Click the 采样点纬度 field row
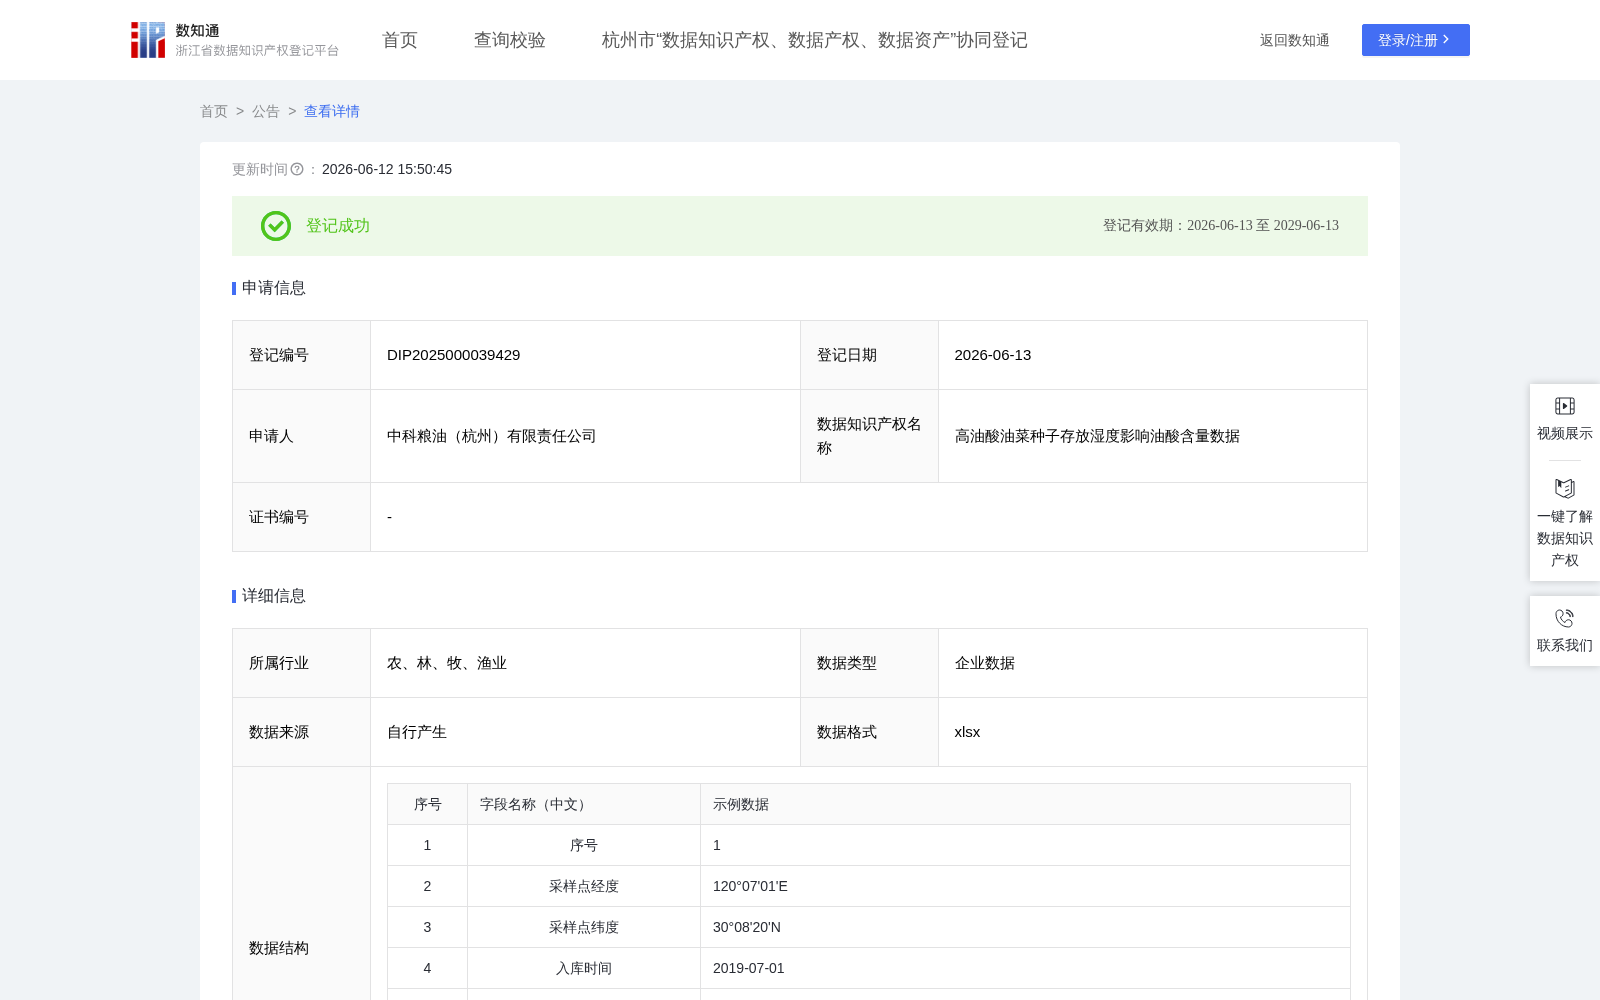Screen dimensions: 1600x1000 (x=869, y=927)
